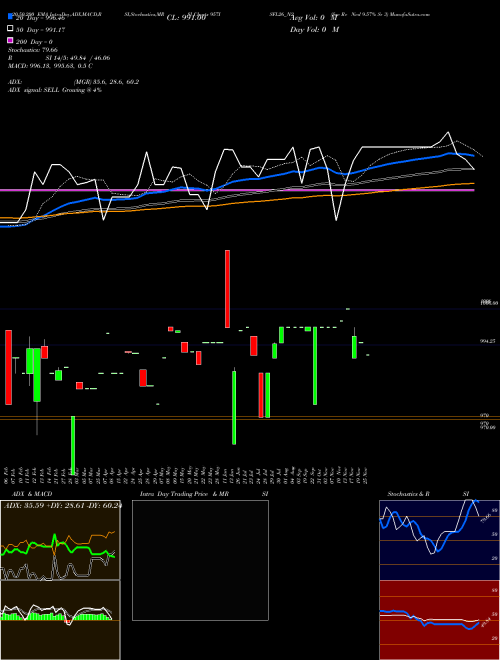Click the 'Avg Vol: 0 M' text
The height and width of the screenshot is (660, 500).
click(x=314, y=18)
